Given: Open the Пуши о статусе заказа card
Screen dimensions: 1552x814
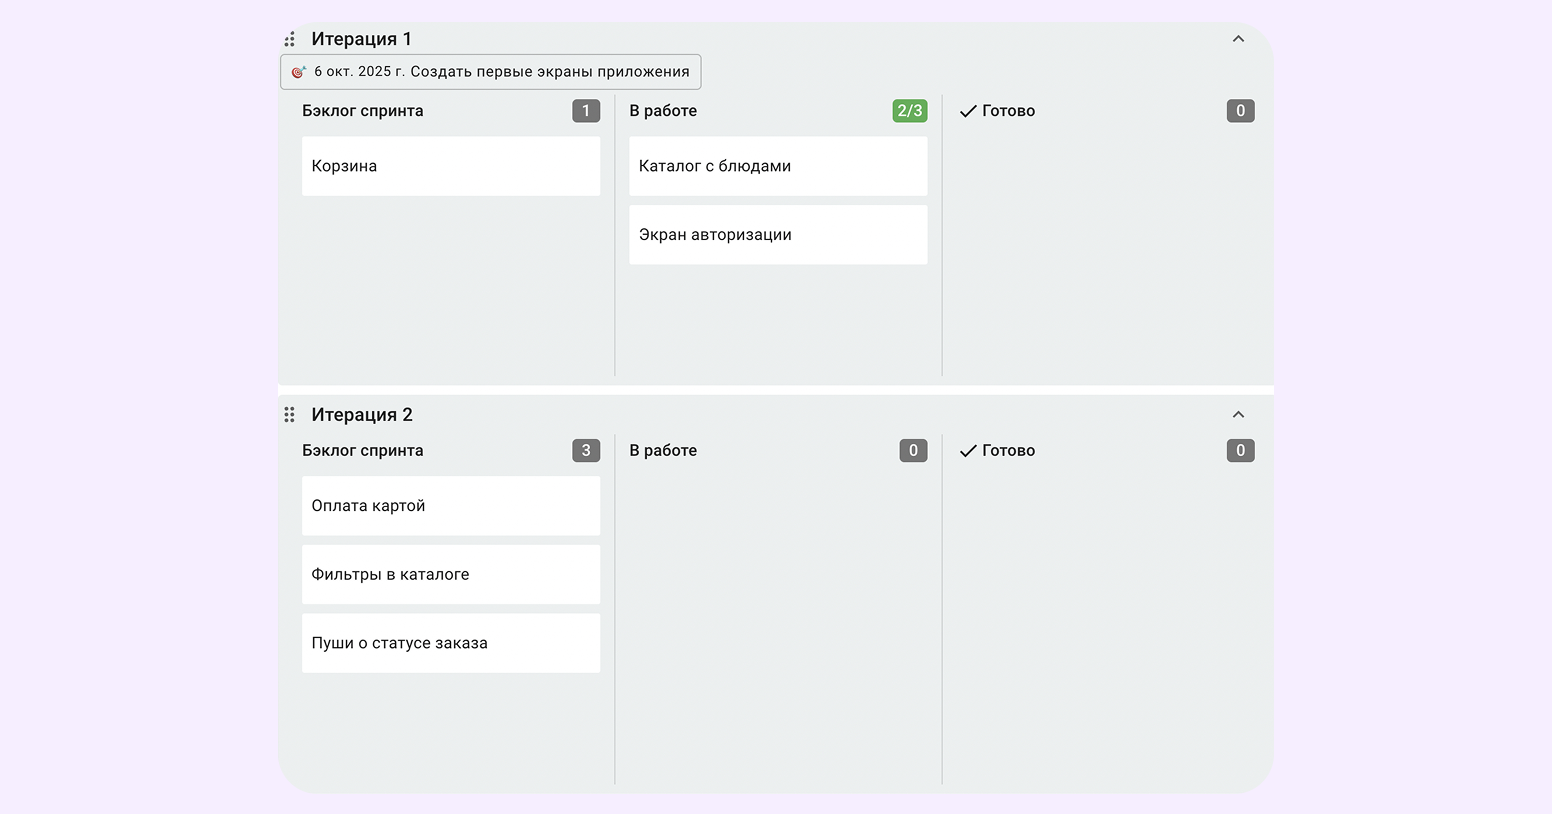Looking at the screenshot, I should pyautogui.click(x=451, y=643).
